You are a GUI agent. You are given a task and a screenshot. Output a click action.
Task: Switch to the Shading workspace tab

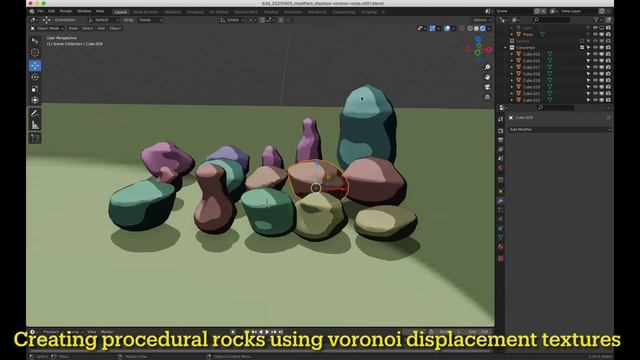point(271,12)
